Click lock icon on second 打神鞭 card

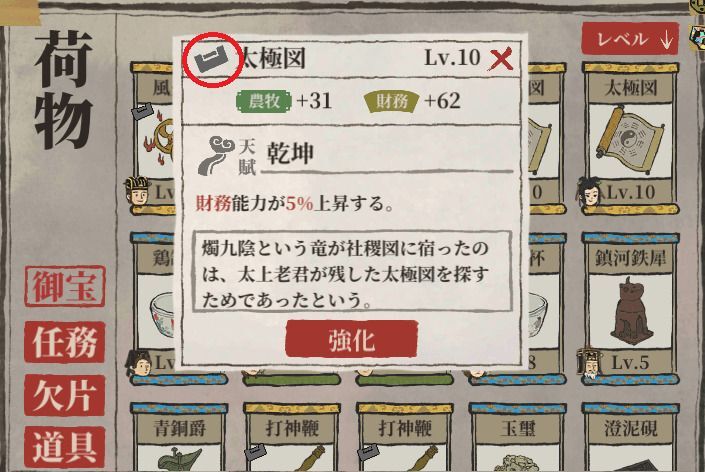pyautogui.click(x=371, y=452)
